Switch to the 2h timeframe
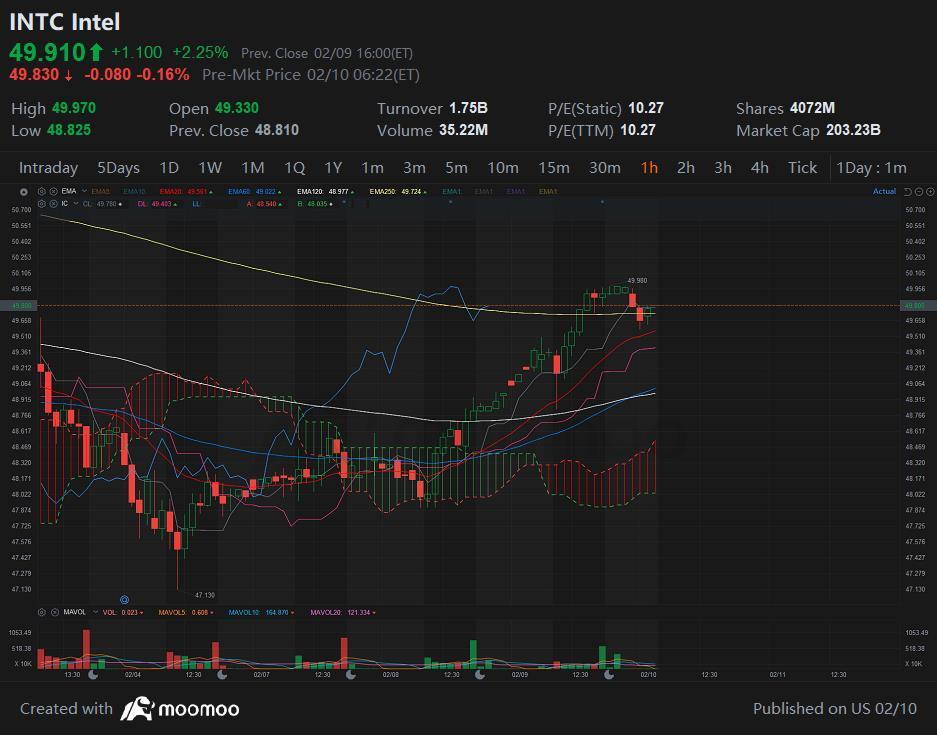The width and height of the screenshot is (937, 735). tap(686, 168)
